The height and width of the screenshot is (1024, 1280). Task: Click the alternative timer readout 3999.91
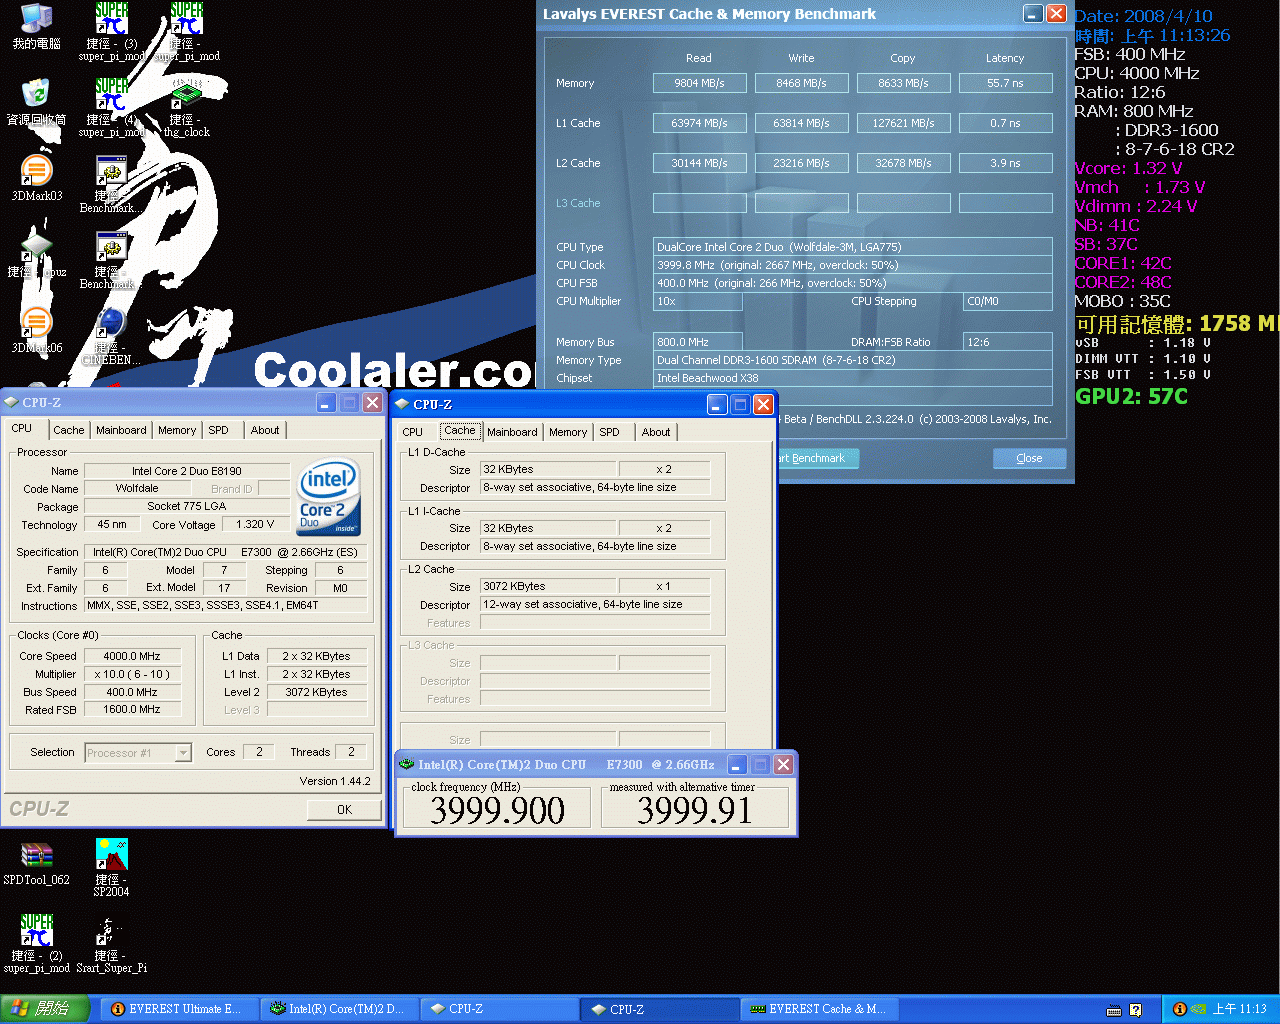click(x=694, y=810)
